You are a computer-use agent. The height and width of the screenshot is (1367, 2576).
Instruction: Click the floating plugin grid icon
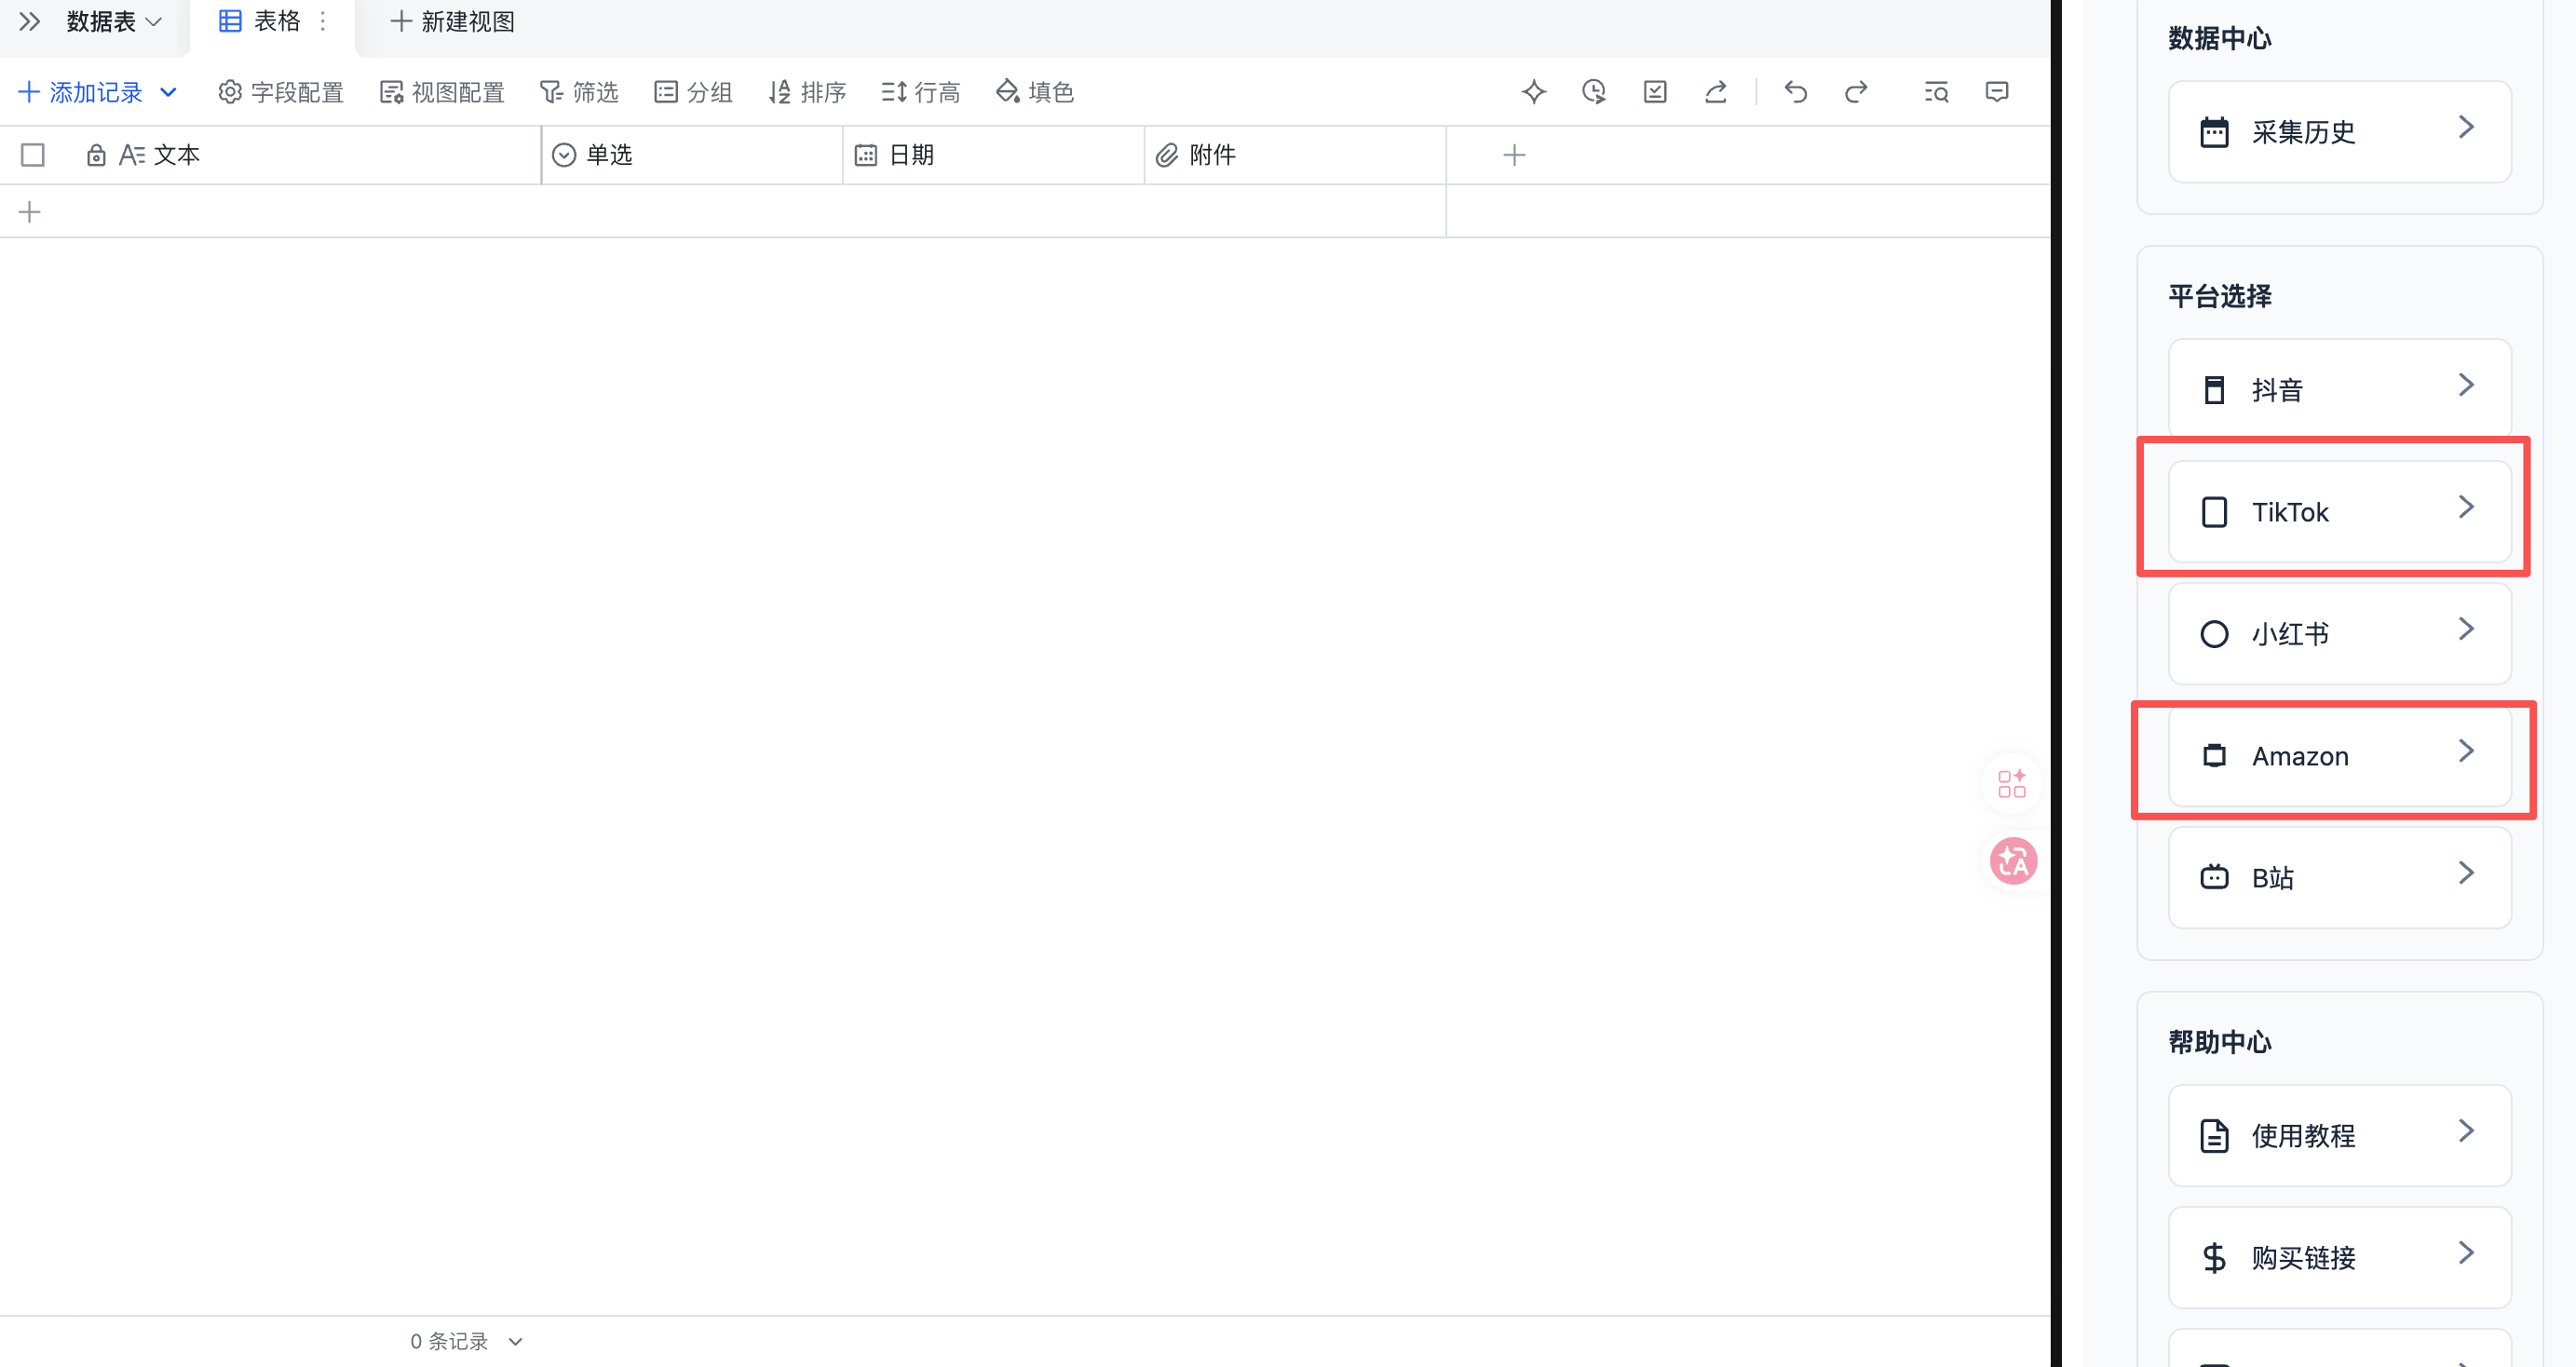pos(2012,783)
